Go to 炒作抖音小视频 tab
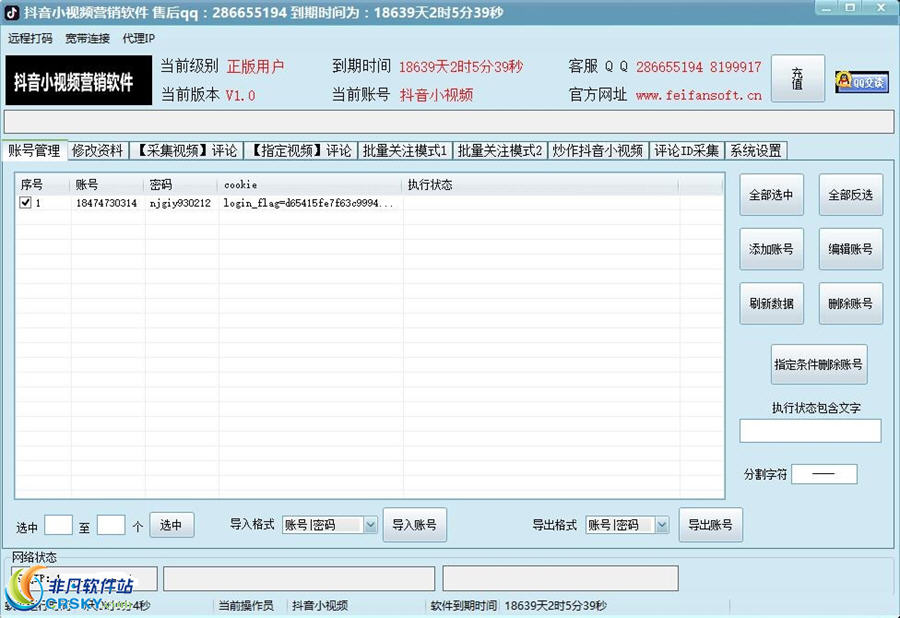900x618 pixels. click(598, 151)
